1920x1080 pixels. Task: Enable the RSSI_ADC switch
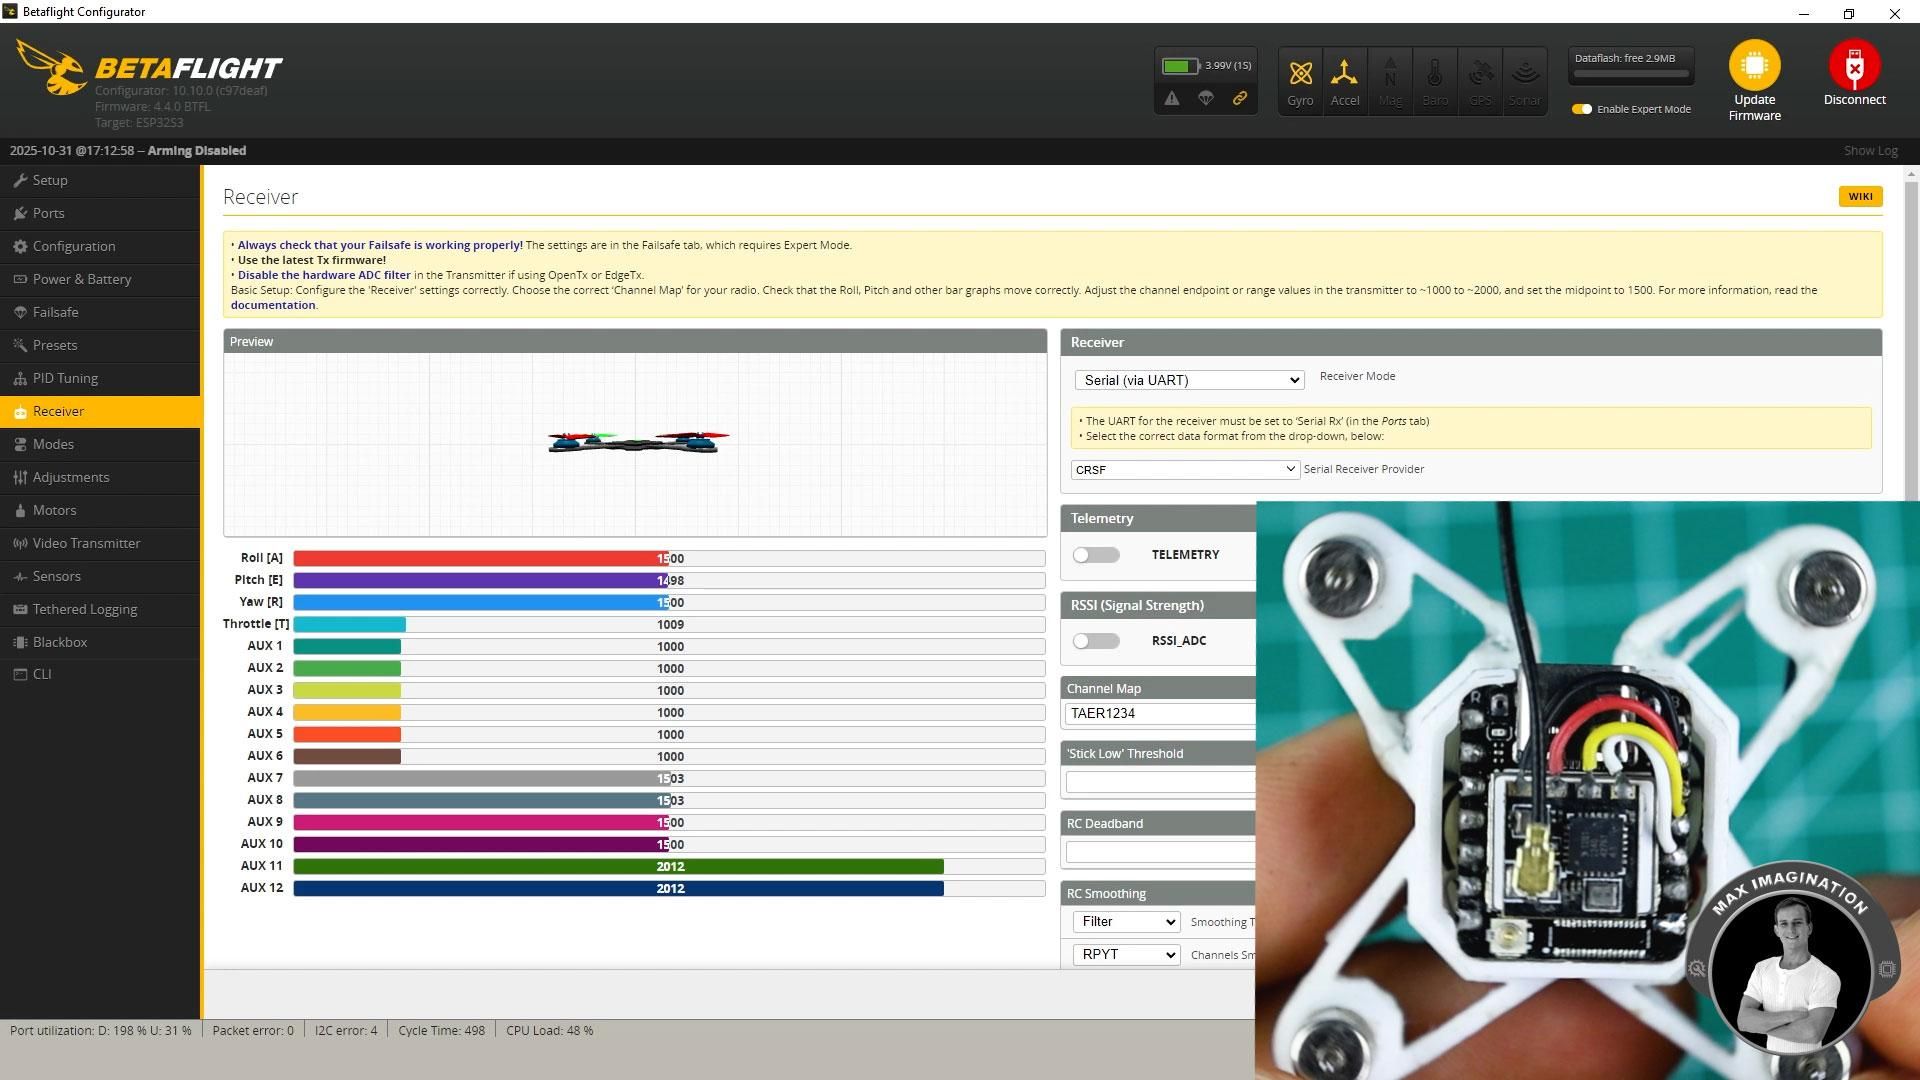pos(1096,641)
